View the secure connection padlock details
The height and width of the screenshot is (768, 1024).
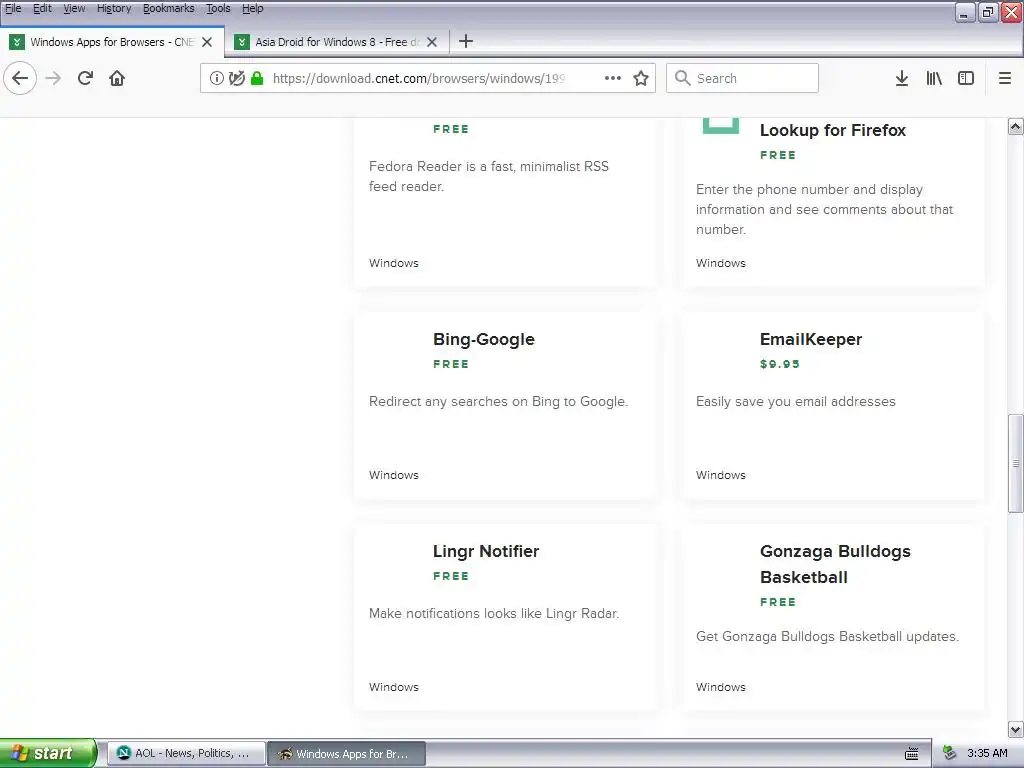click(257, 78)
